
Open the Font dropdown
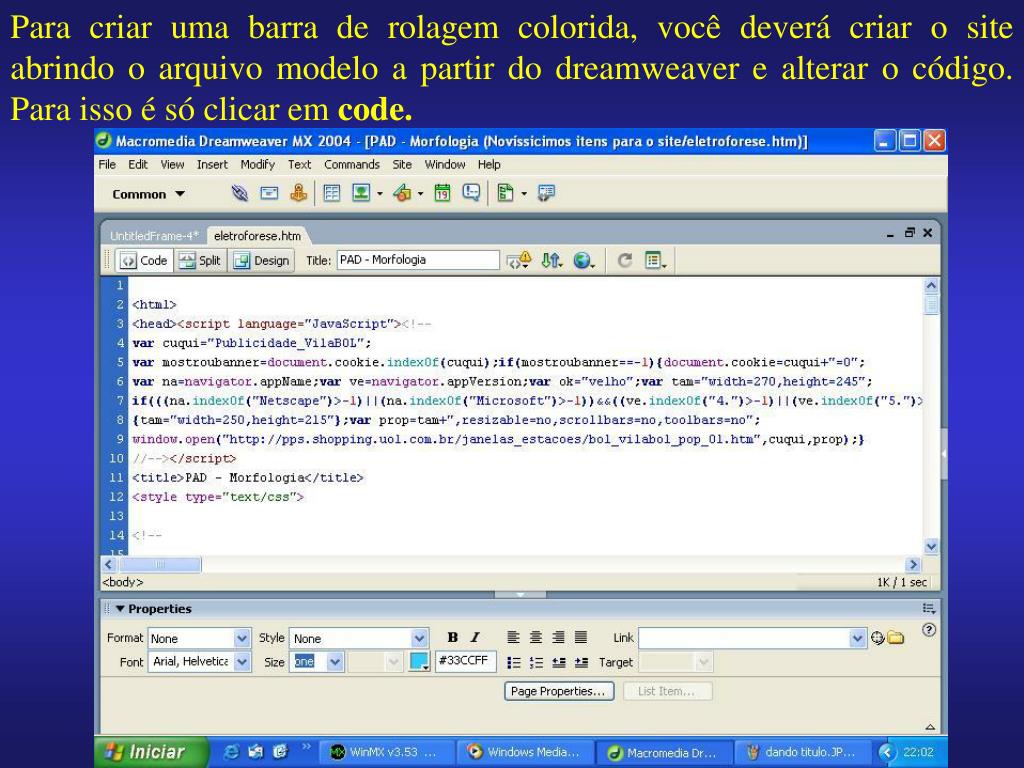point(242,662)
